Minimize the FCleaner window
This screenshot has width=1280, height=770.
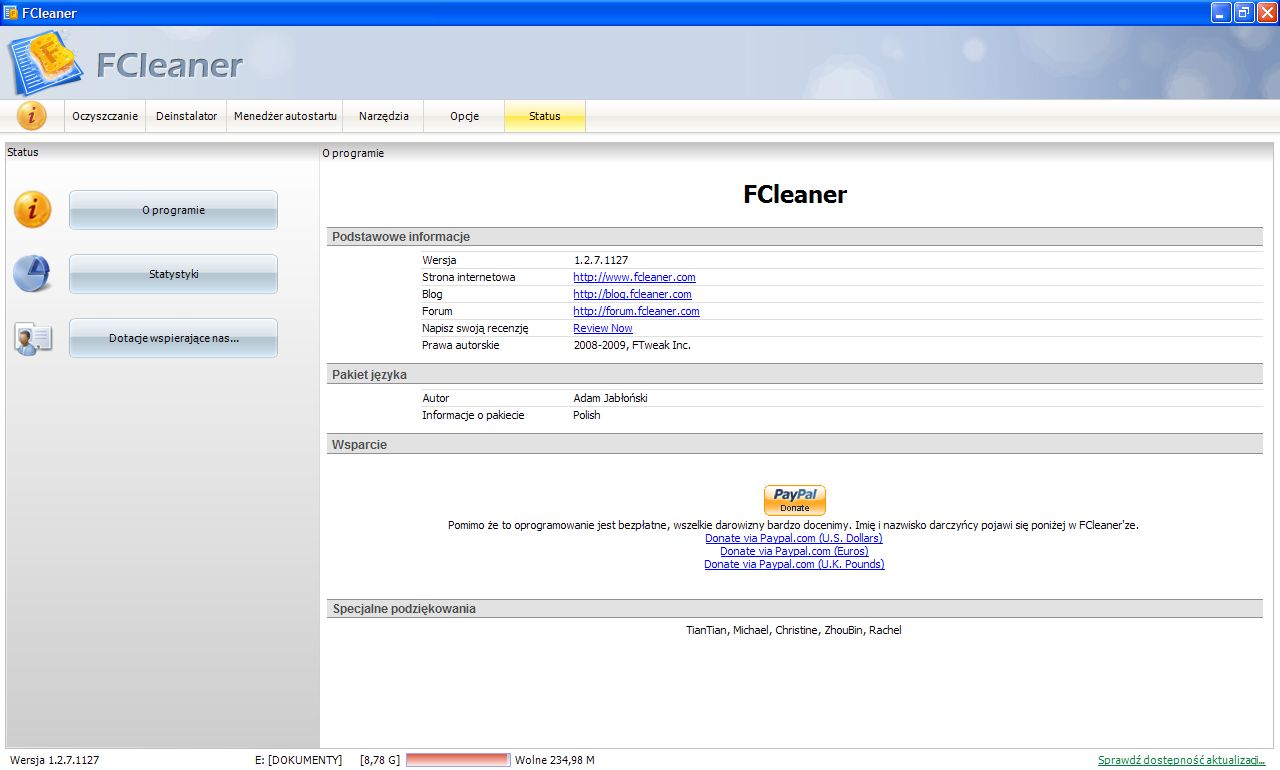point(1221,12)
